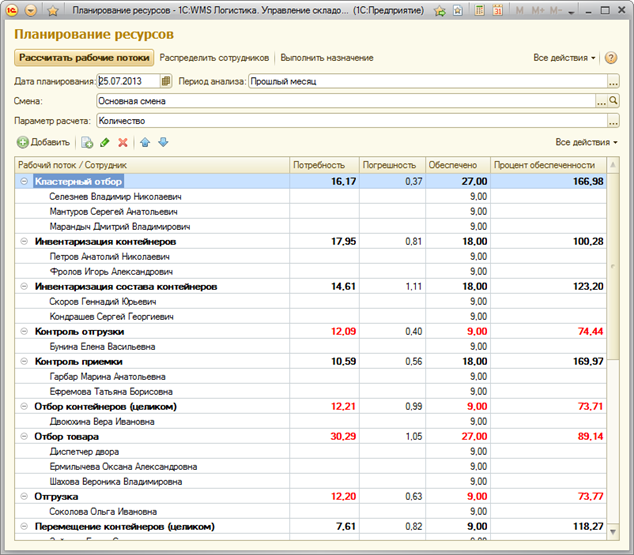
Task: Collapse the Контроль отгрузки group
Action: (x=23, y=331)
